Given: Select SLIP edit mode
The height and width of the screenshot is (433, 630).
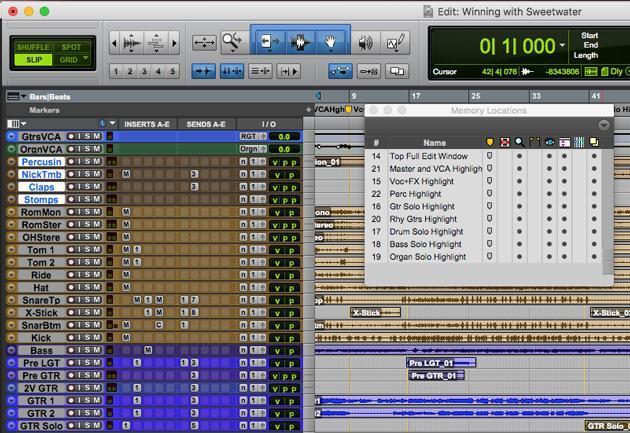Looking at the screenshot, I should 33,60.
